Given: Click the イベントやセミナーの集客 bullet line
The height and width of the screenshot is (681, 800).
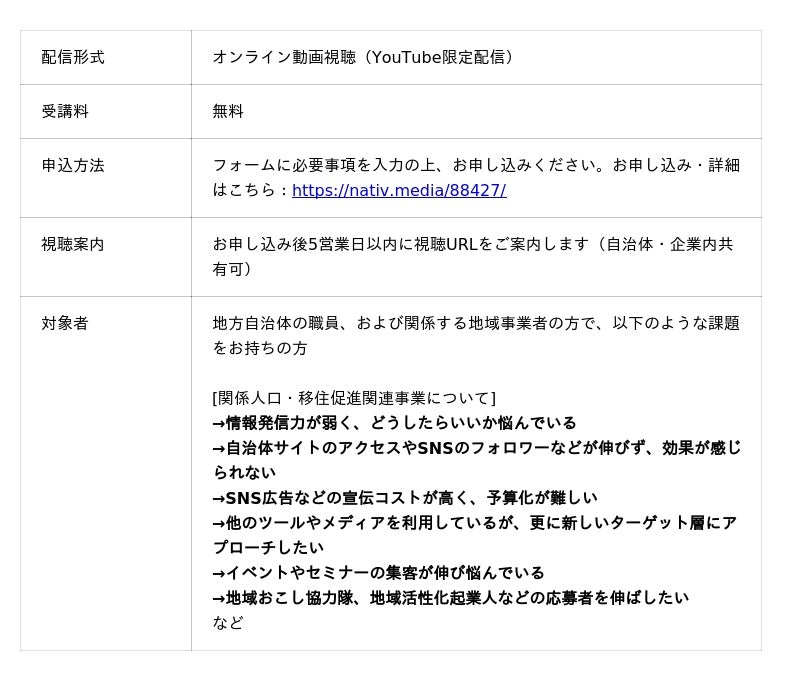Looking at the screenshot, I should 378,573.
